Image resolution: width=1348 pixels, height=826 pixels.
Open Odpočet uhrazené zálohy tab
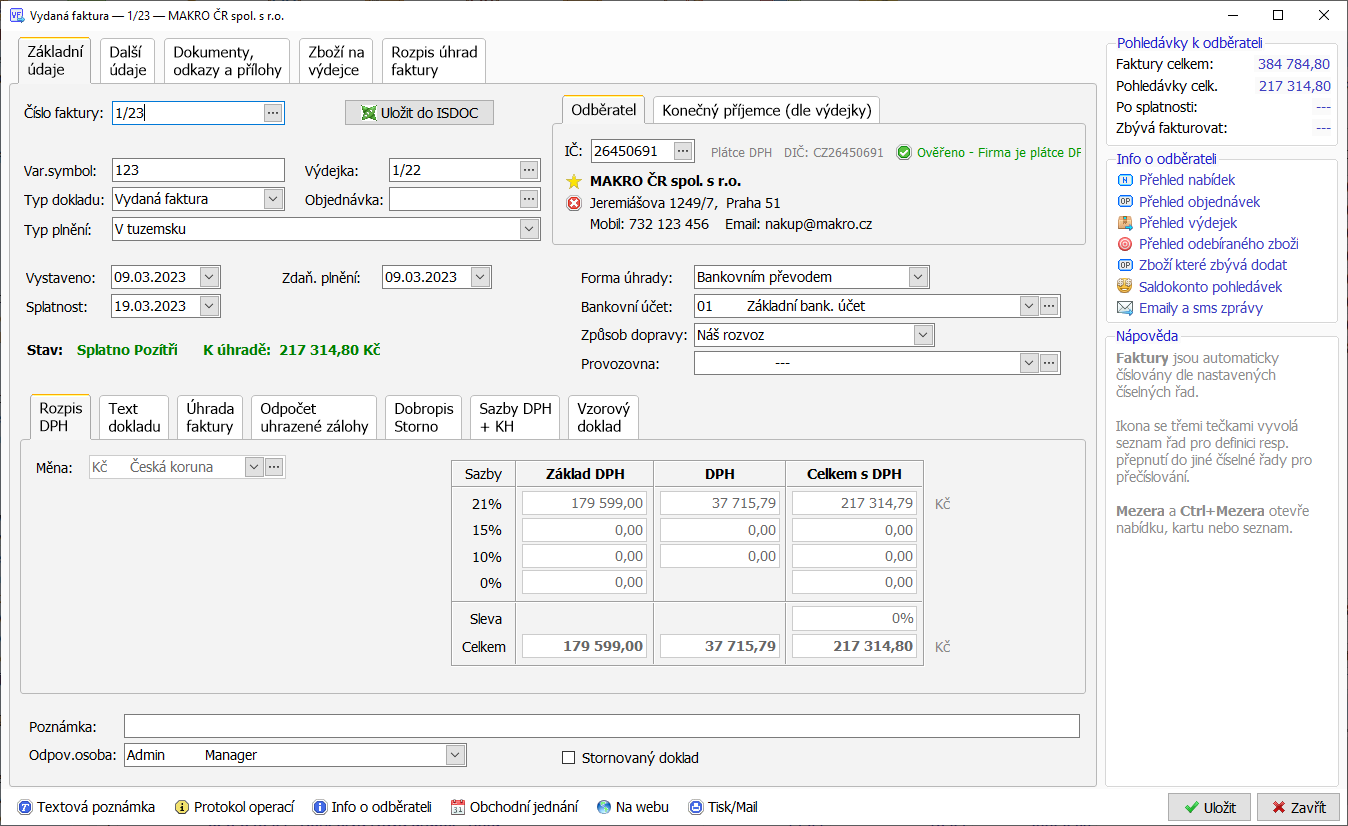pos(314,417)
